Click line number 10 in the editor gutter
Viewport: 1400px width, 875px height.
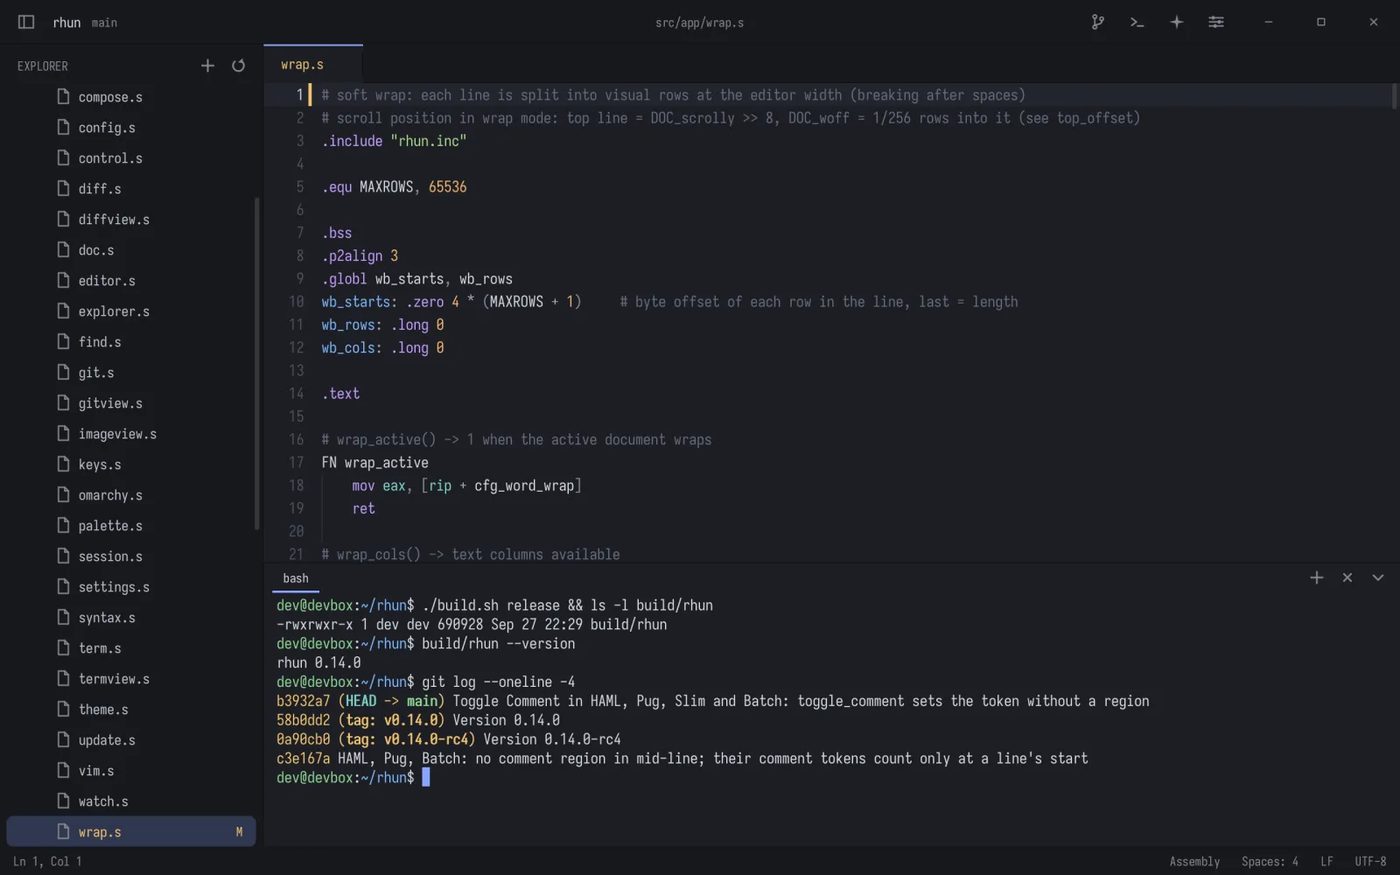[296, 301]
